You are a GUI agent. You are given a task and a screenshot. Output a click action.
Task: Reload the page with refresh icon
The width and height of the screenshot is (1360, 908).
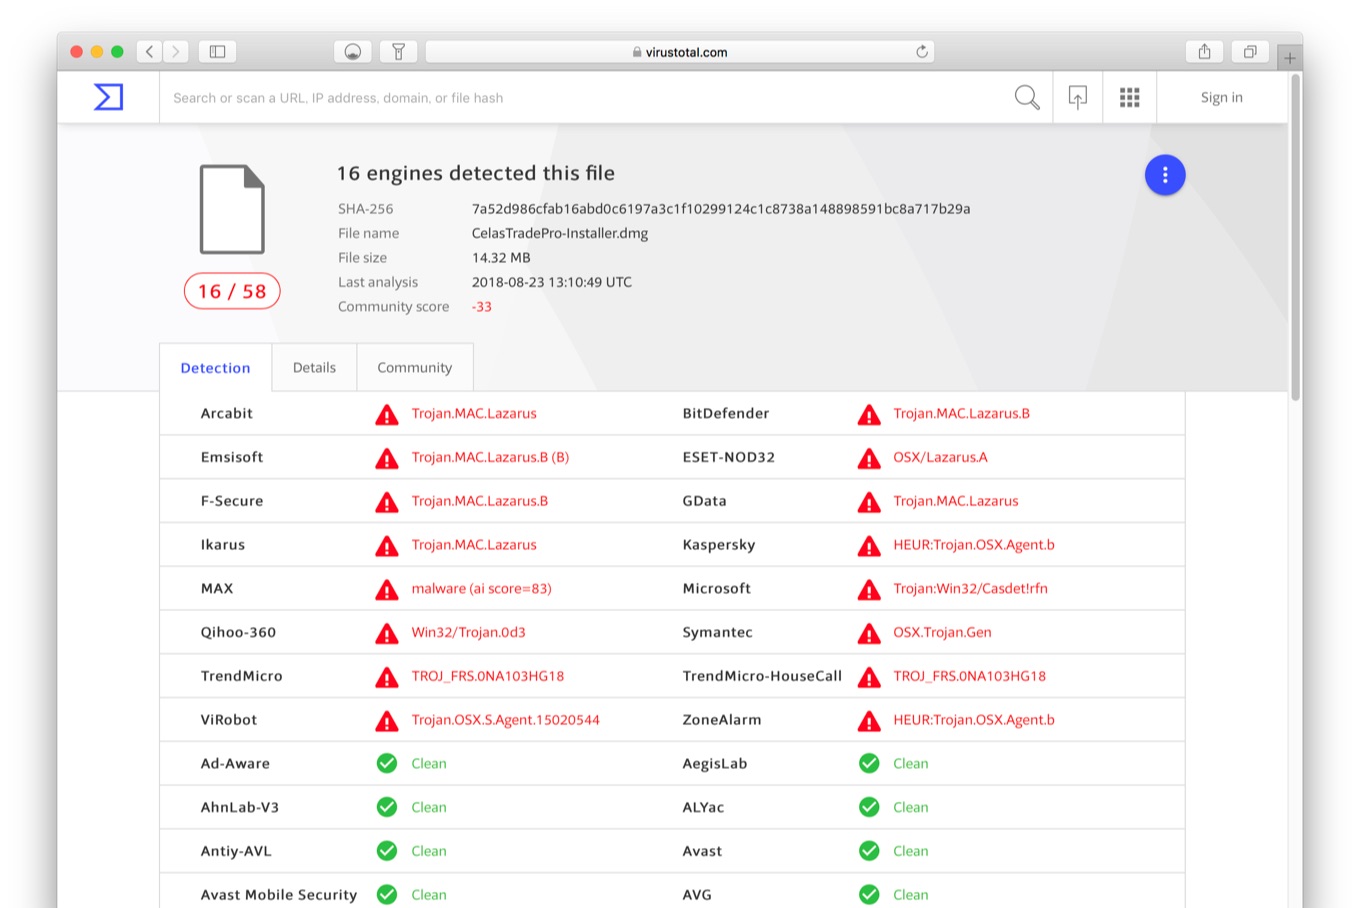921,52
